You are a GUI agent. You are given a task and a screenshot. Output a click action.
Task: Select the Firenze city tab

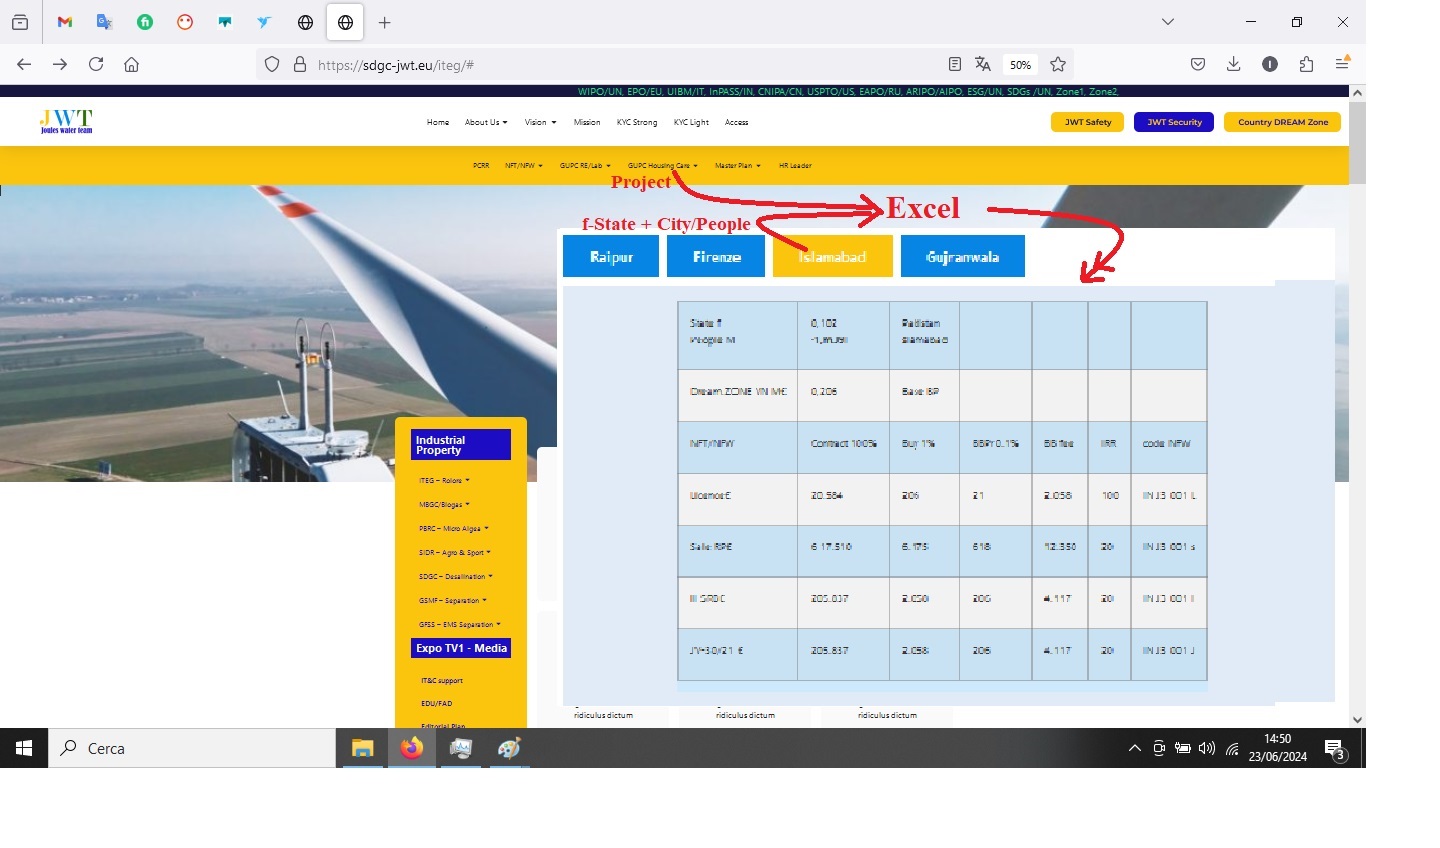[x=716, y=256]
